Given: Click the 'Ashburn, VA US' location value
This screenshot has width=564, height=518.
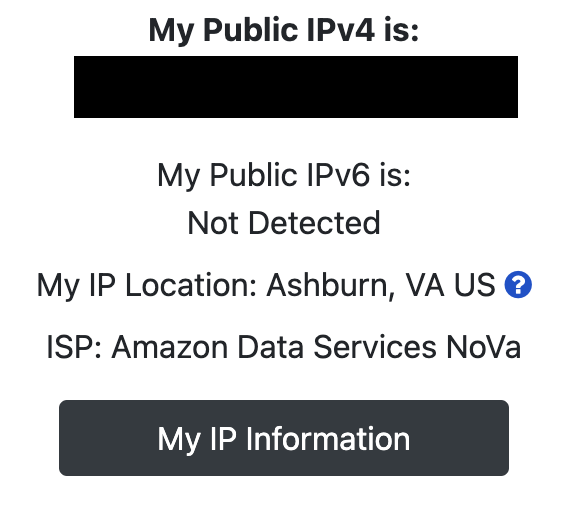Looking at the screenshot, I should click(x=381, y=285).
